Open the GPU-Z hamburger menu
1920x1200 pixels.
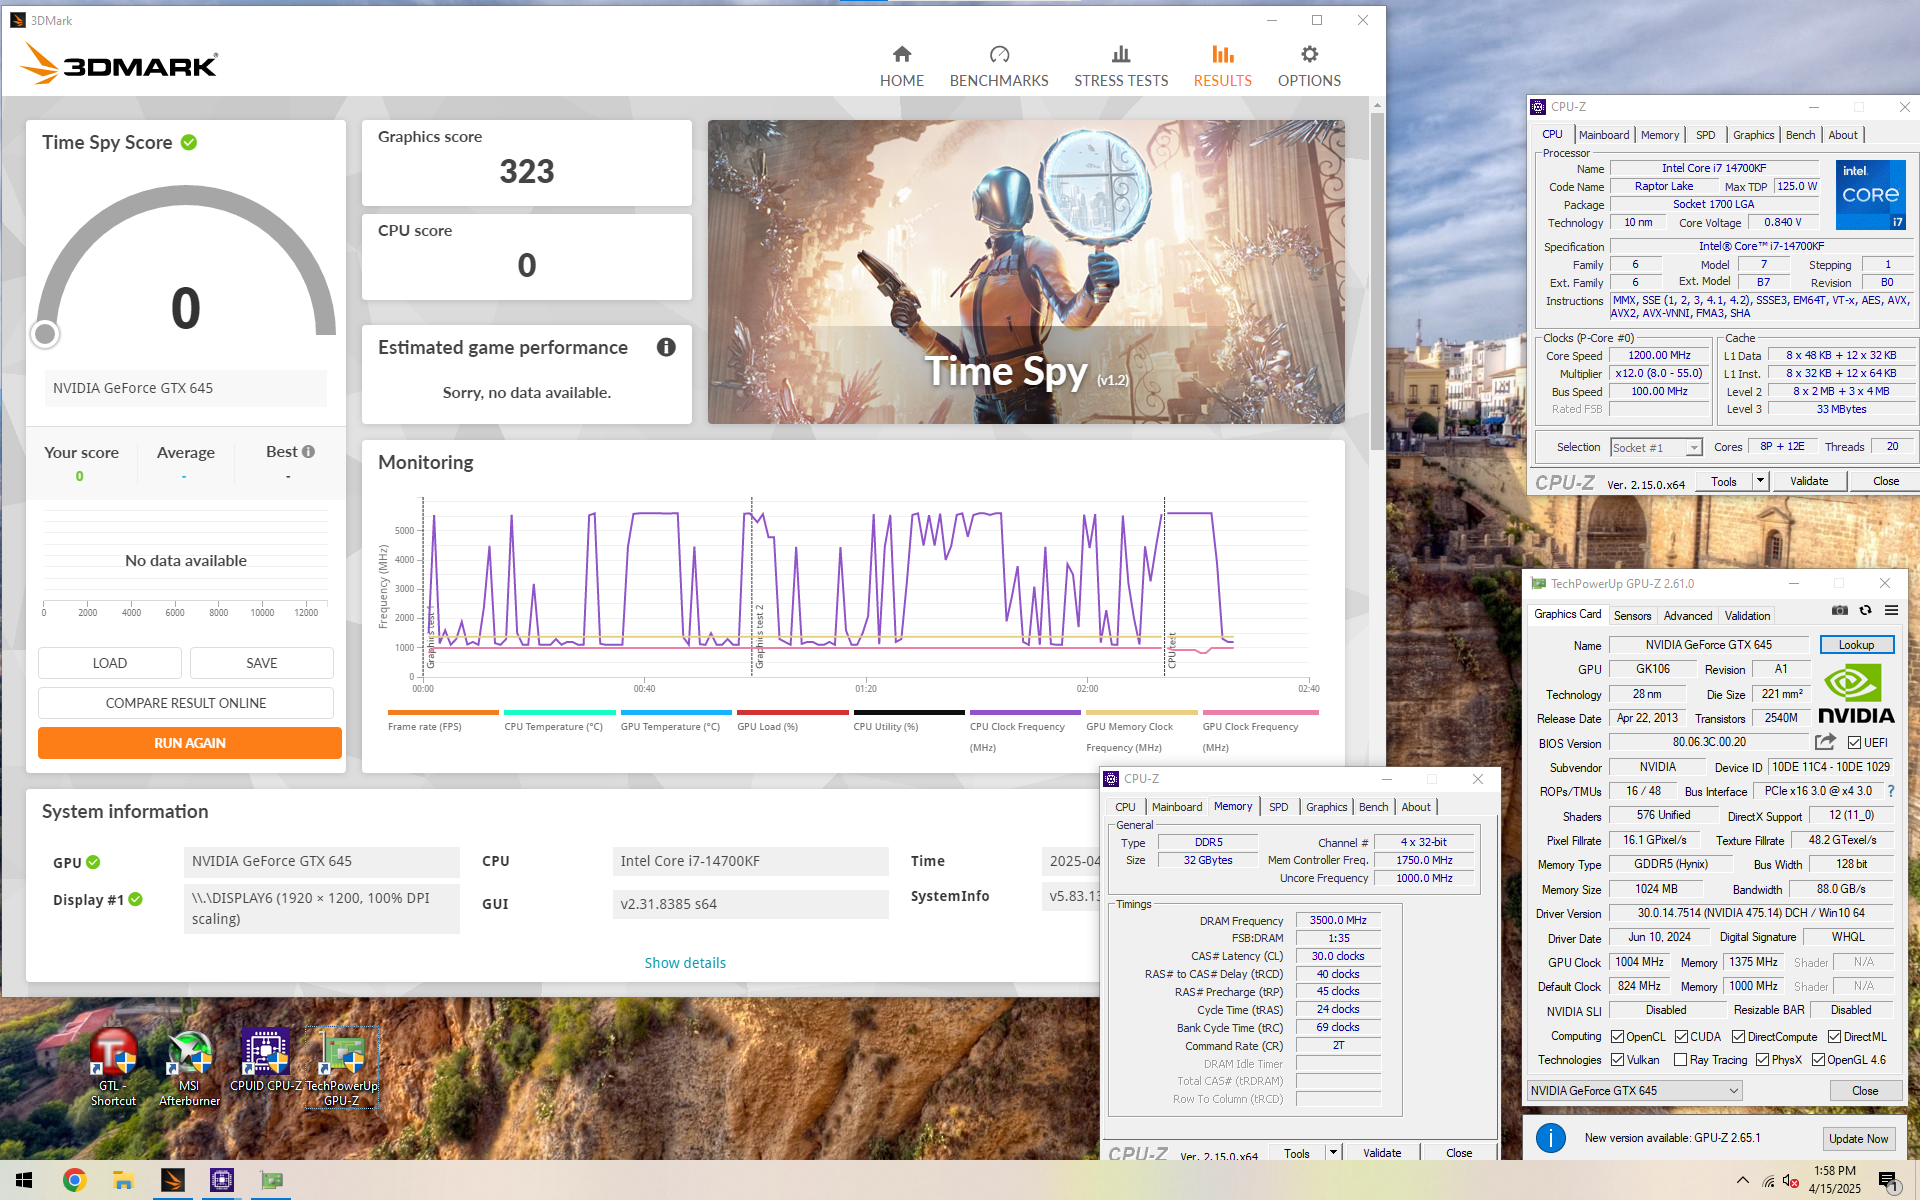(1891, 610)
